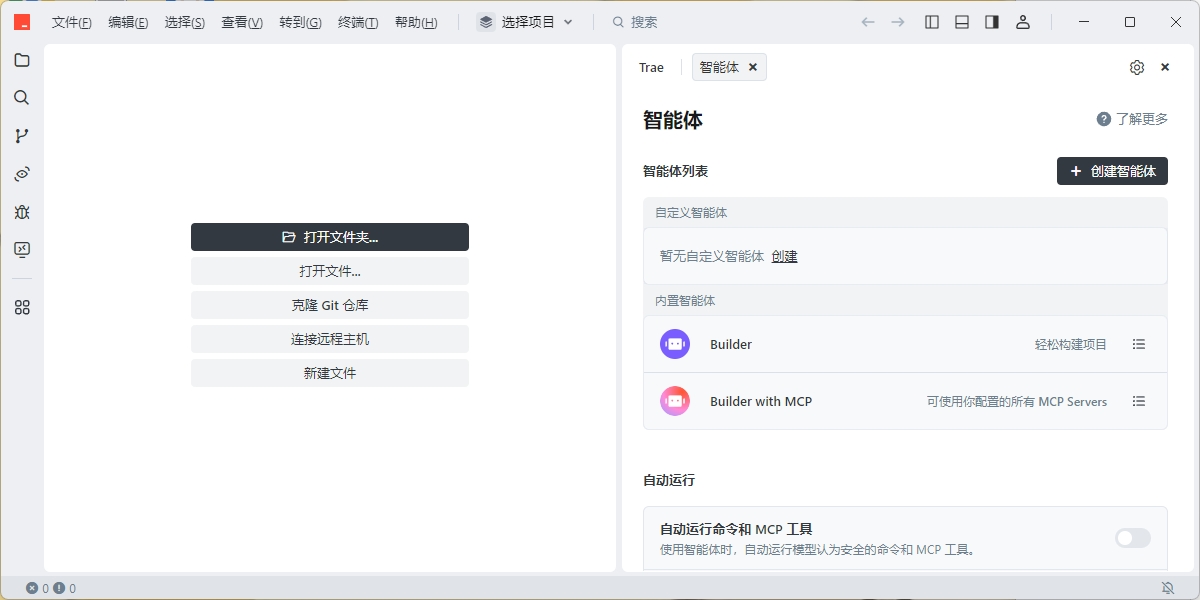This screenshot has height=600, width=1200.
Task: Expand the 选择项目 project dropdown
Action: tap(526, 22)
